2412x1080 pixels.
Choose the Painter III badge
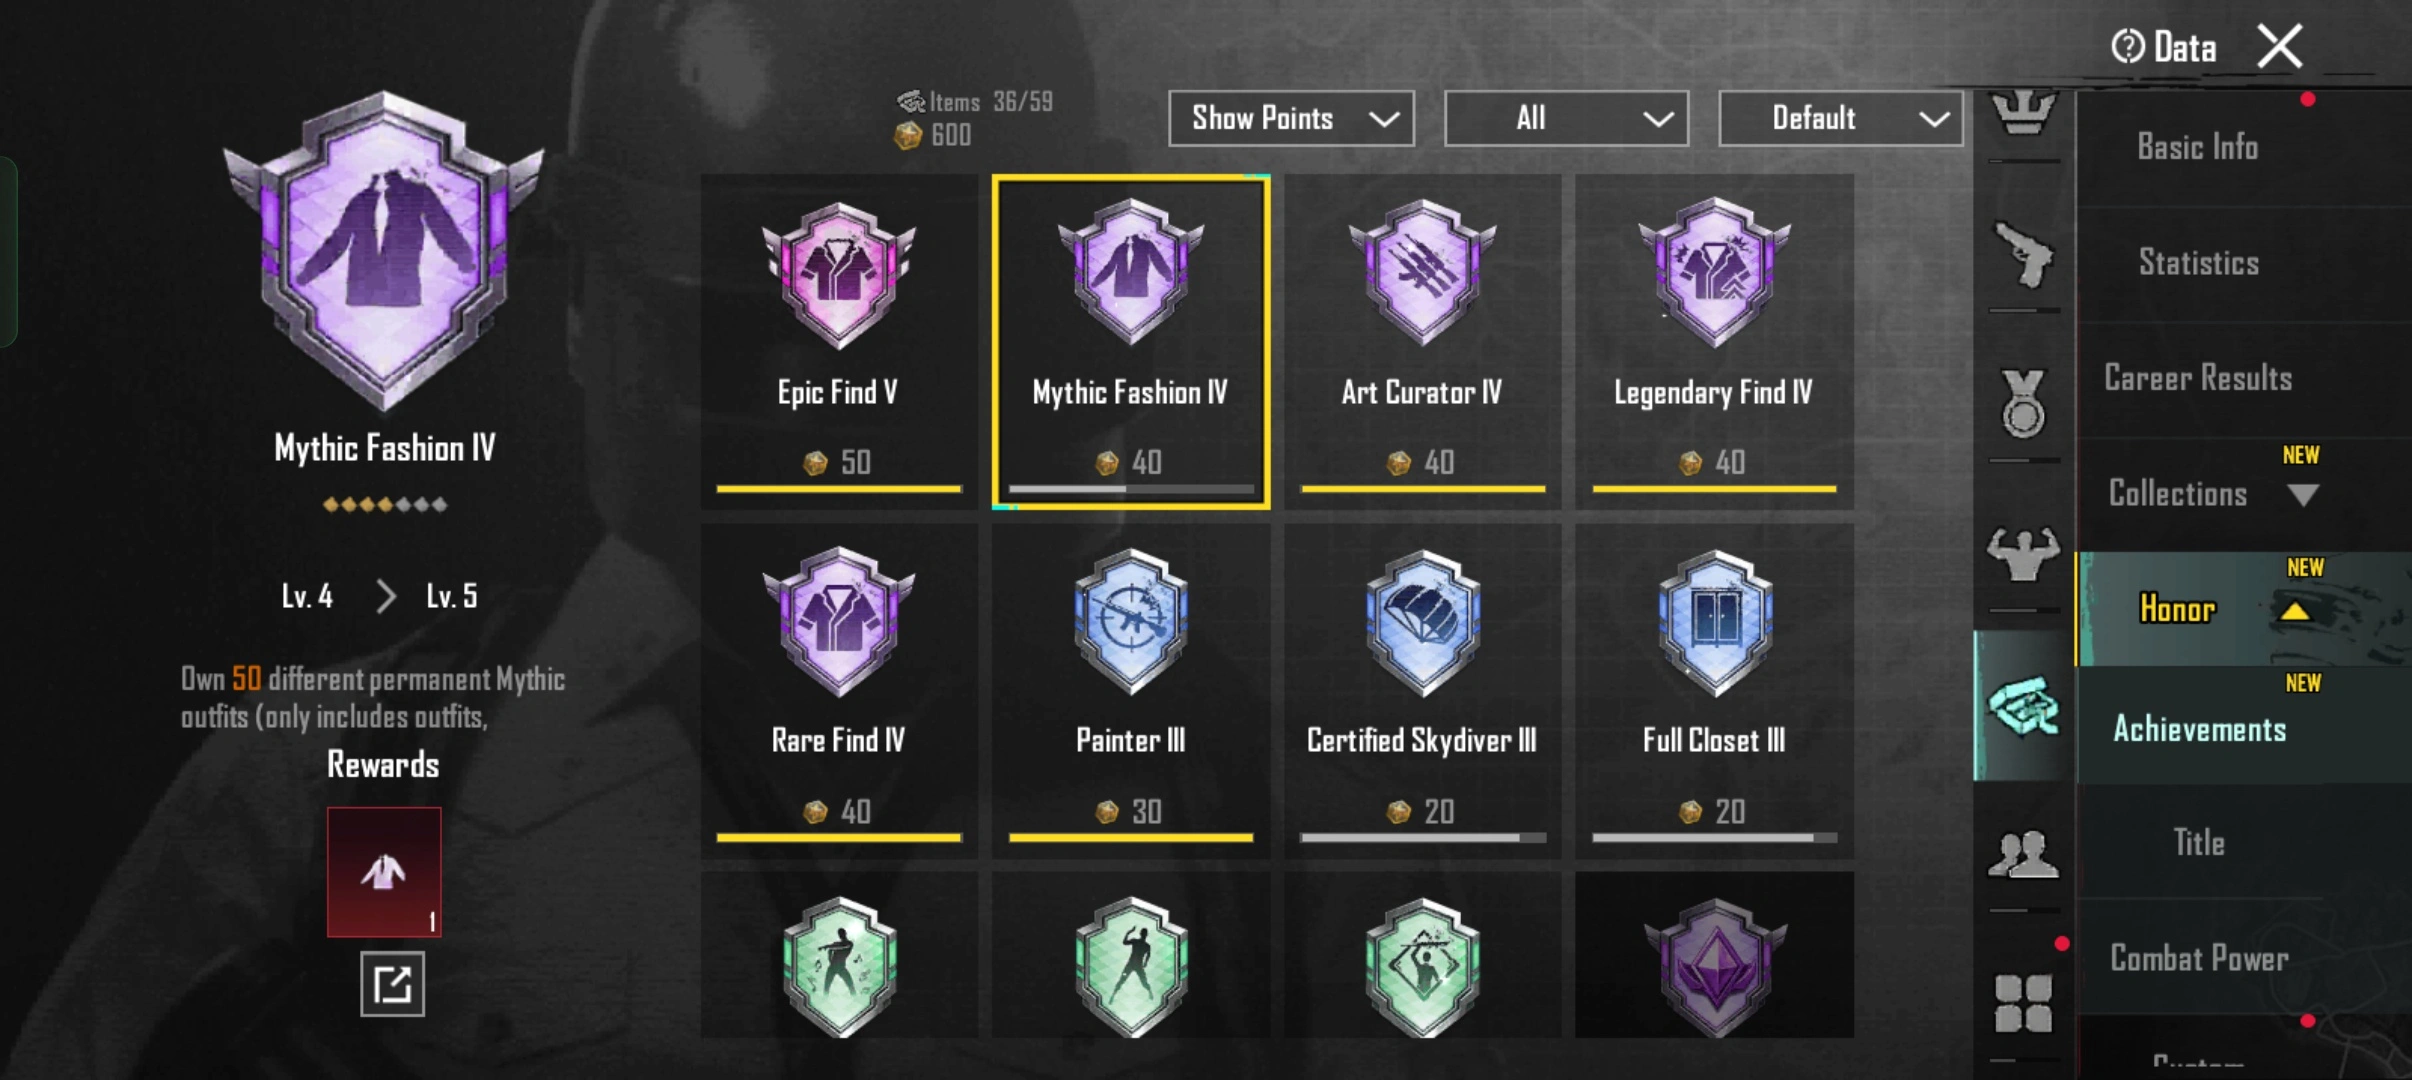pos(1131,690)
